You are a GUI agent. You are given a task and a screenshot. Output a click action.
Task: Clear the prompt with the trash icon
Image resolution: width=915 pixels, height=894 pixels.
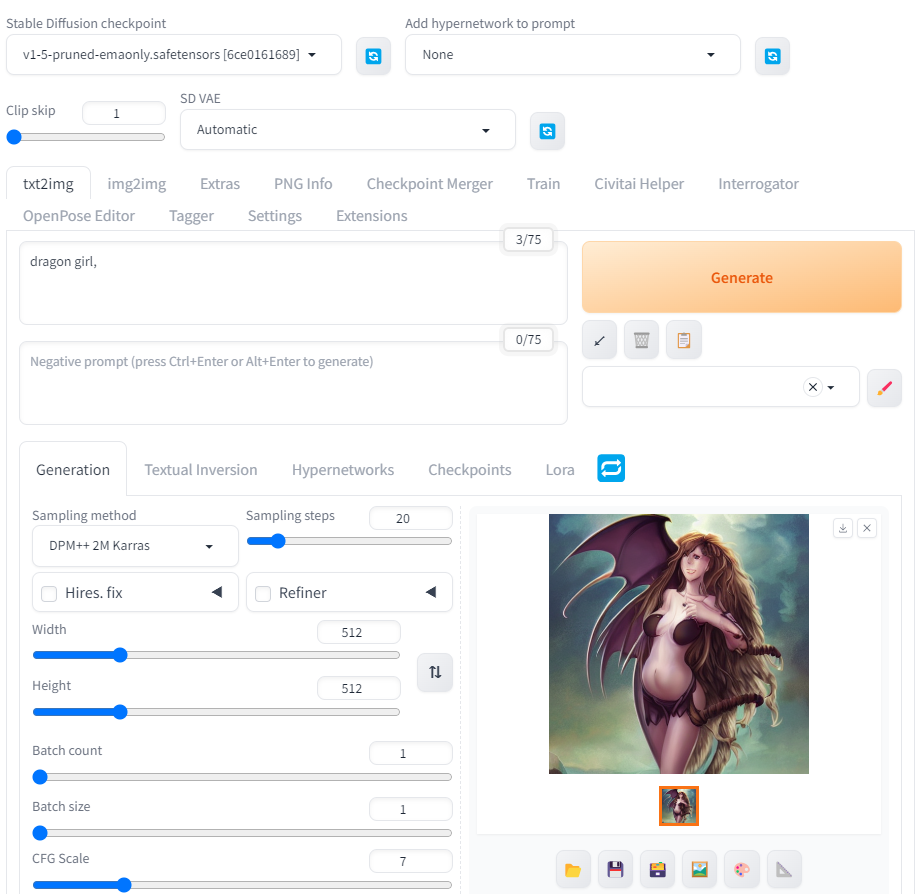click(641, 340)
